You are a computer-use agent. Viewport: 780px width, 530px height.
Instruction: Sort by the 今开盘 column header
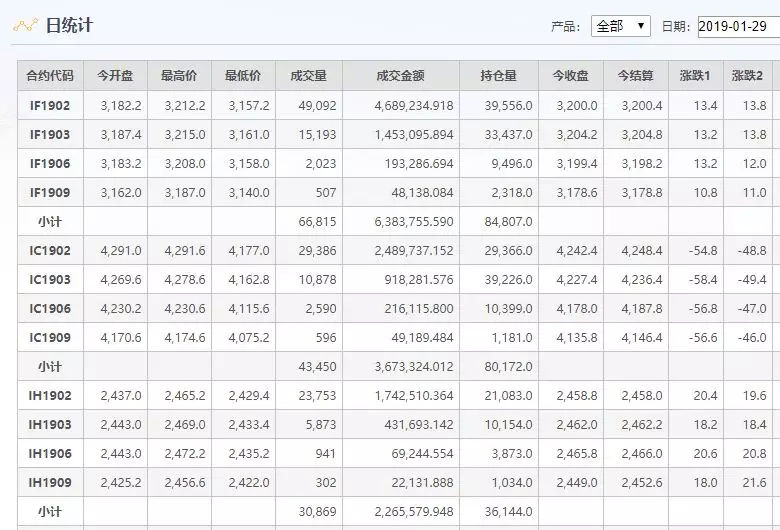click(x=115, y=76)
